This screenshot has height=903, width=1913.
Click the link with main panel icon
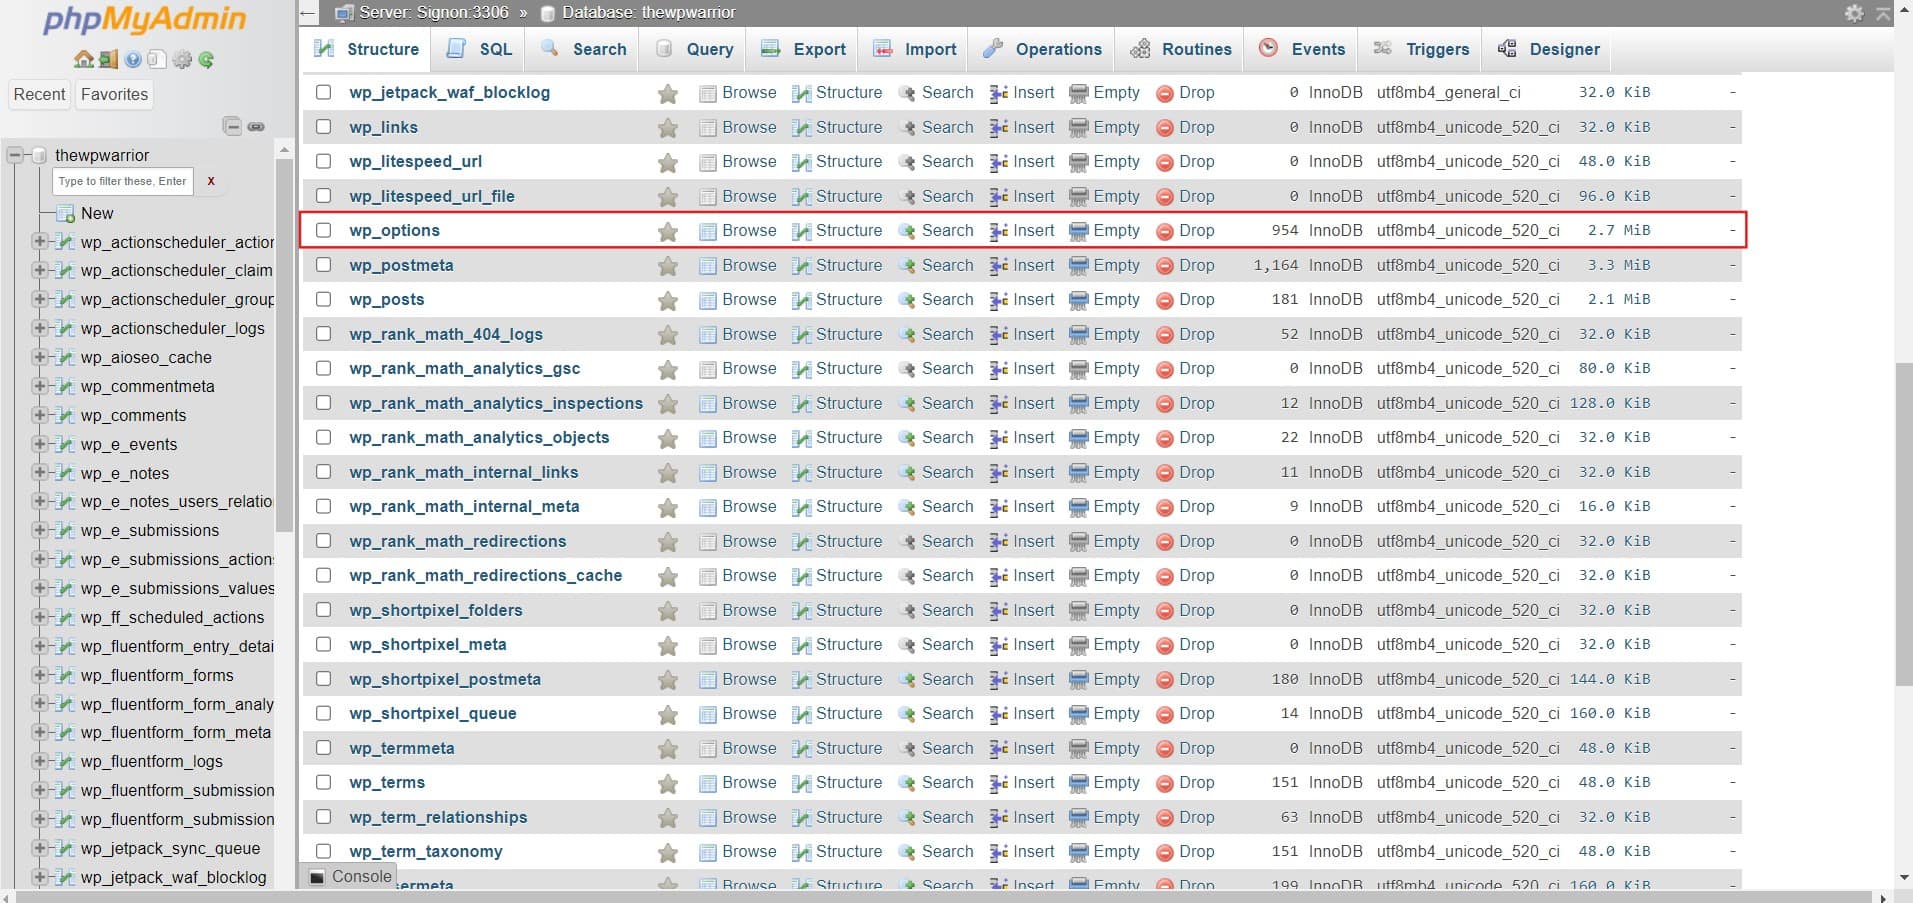coord(256,126)
